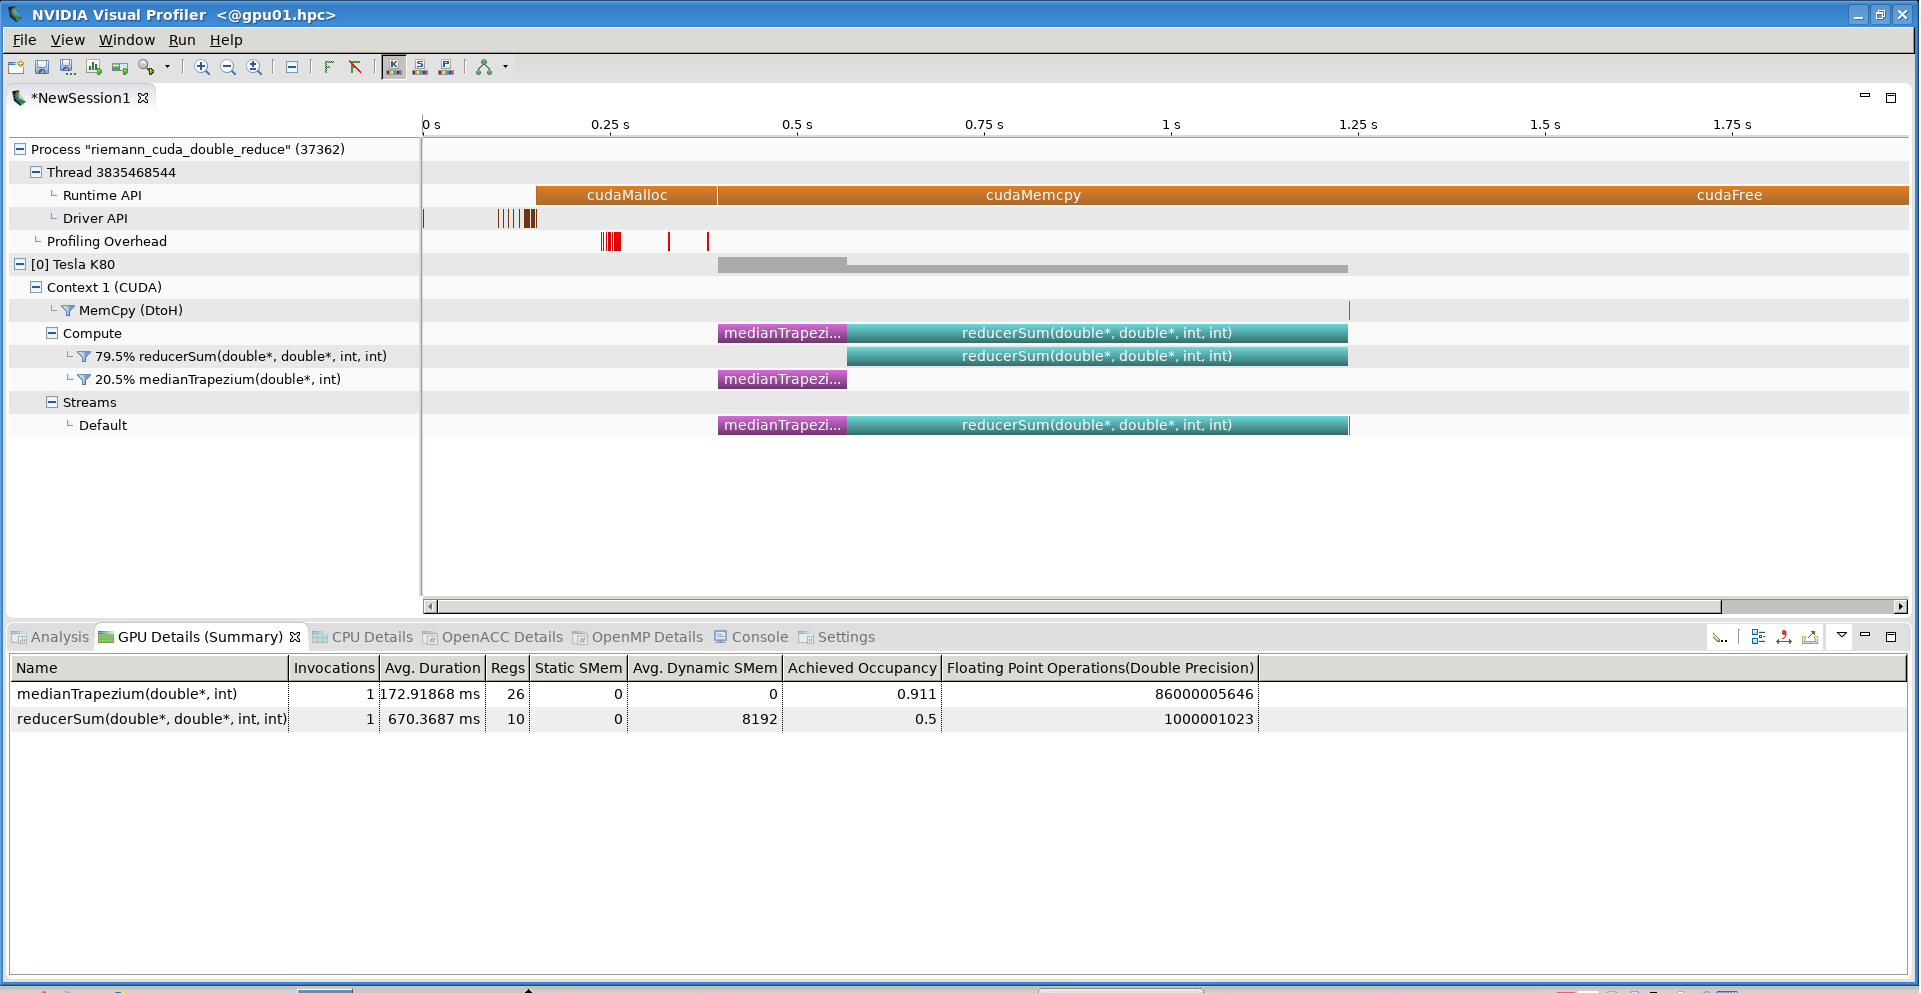Close the NewSession1 tab
Image resolution: width=1921 pixels, height=993 pixels.
(143, 98)
